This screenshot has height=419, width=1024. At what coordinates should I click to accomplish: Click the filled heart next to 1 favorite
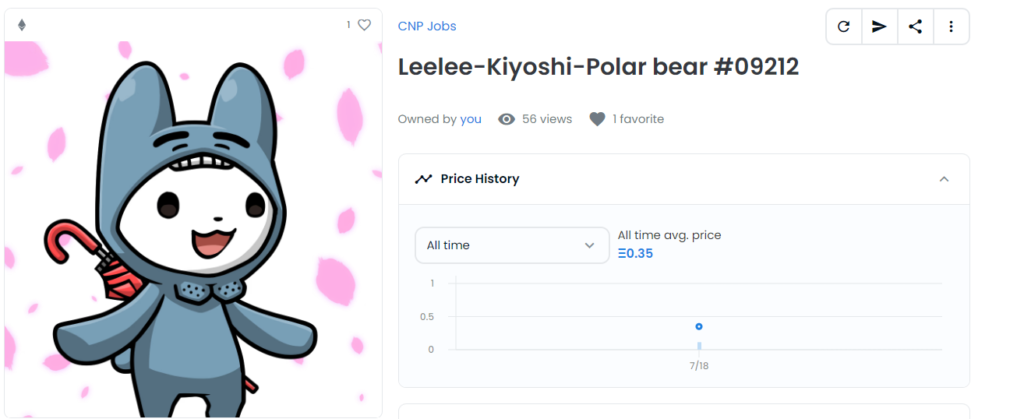[597, 119]
